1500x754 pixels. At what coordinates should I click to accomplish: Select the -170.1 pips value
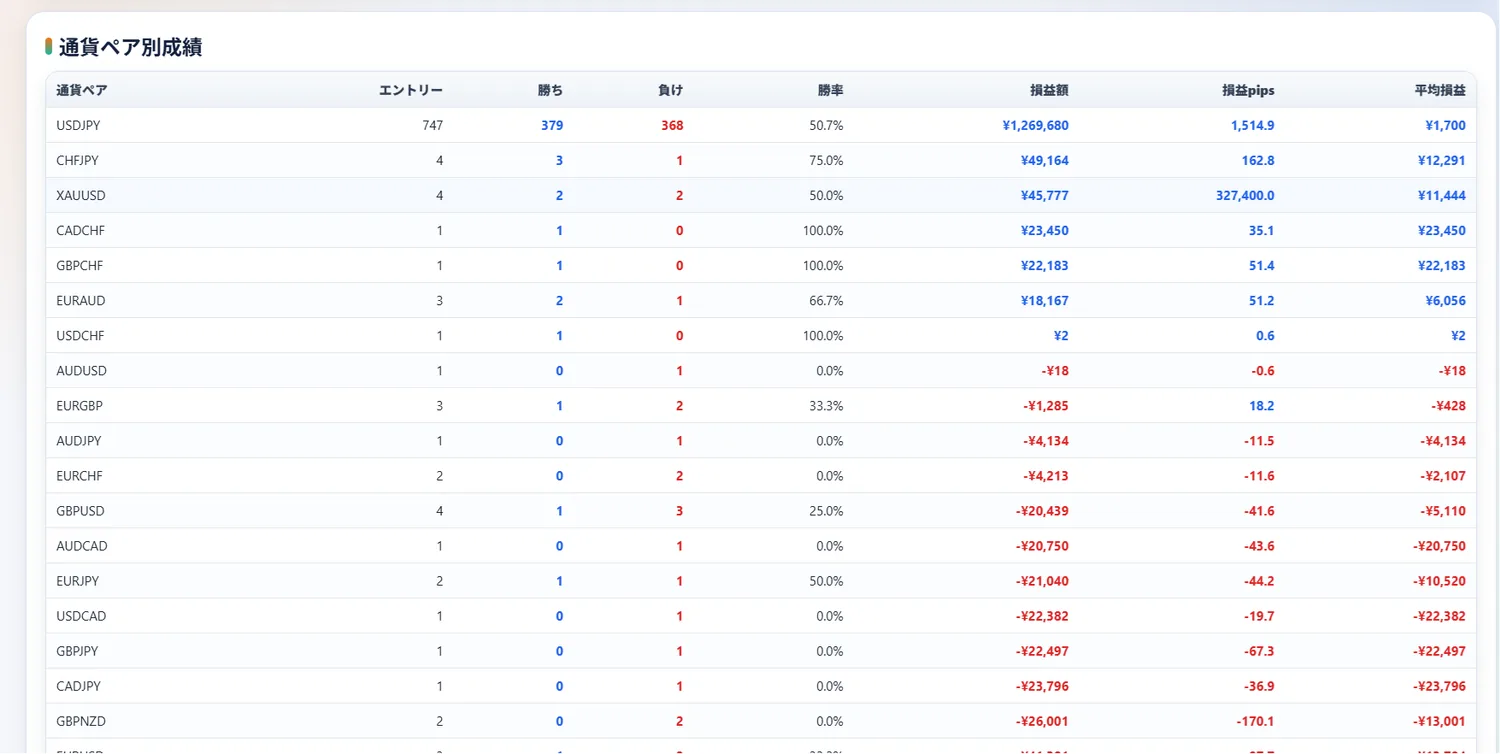point(1256,721)
